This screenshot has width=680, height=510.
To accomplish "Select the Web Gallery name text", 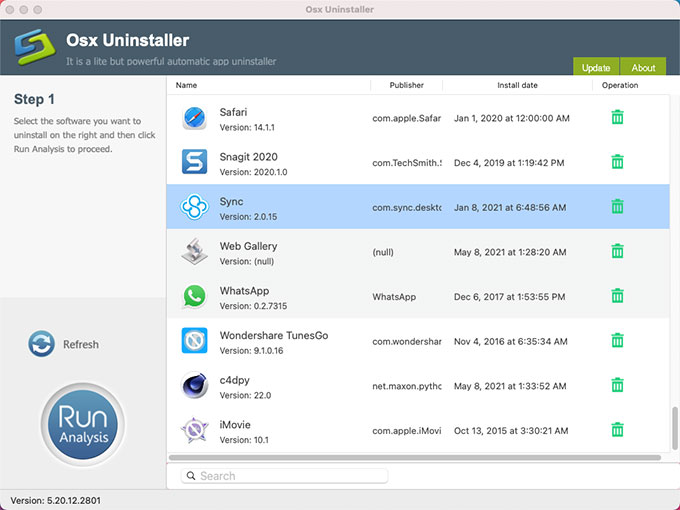I will pos(248,246).
